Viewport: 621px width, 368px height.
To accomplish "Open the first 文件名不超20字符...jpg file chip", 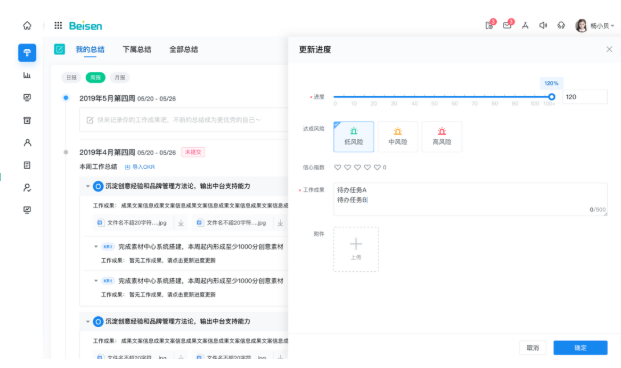I will (x=133, y=223).
